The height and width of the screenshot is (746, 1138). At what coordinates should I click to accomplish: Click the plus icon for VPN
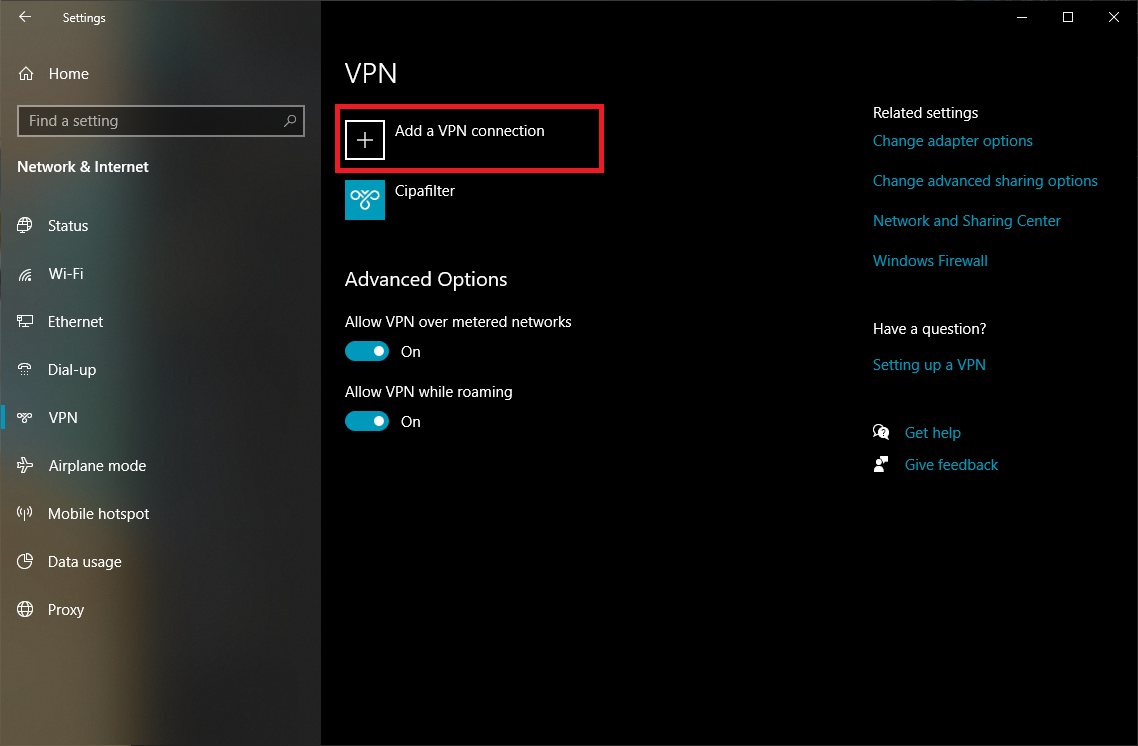(x=364, y=139)
